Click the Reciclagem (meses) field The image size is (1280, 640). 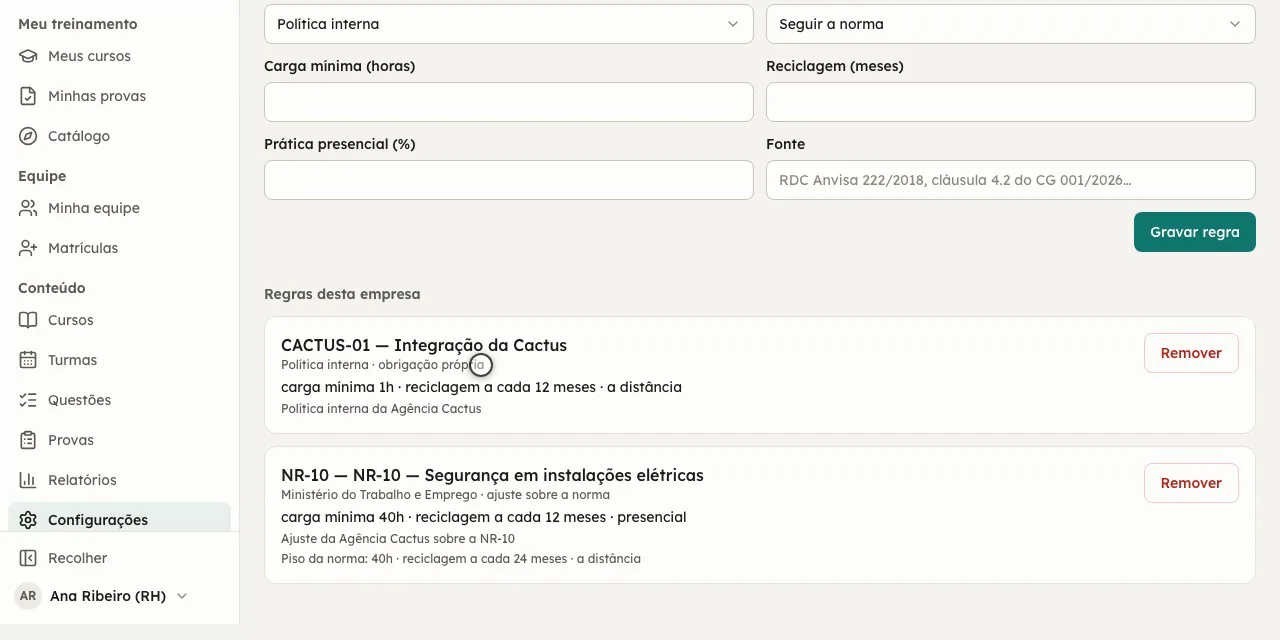click(1010, 102)
